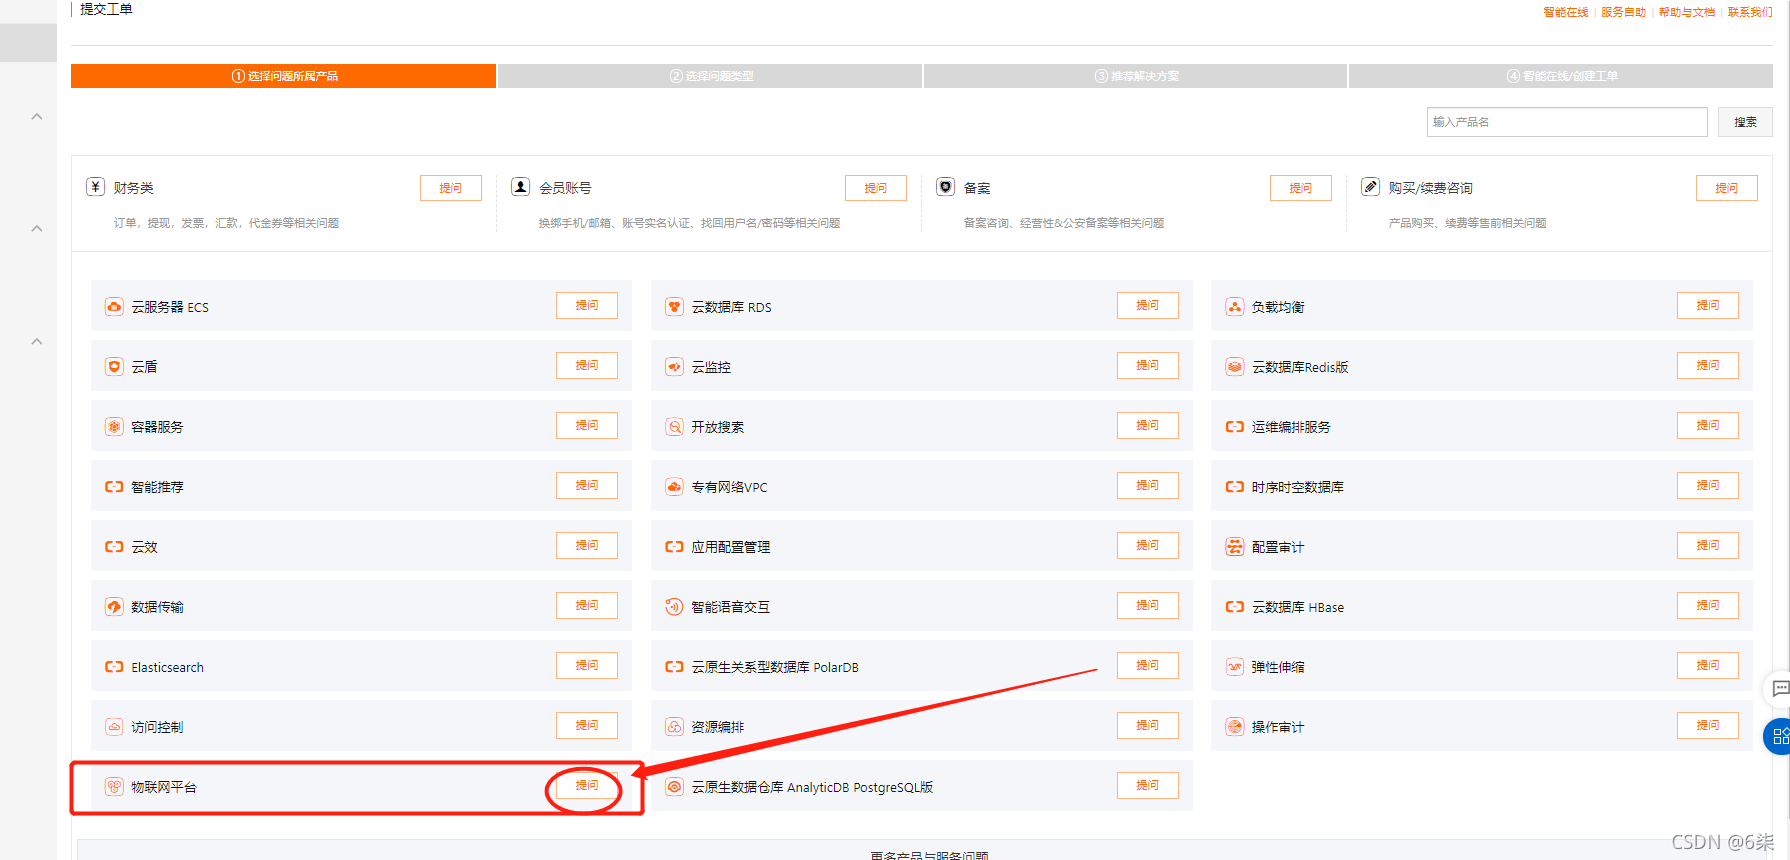Screen dimensions: 1790x860
Task: Click 提问 for 会员账号
Action: point(876,188)
